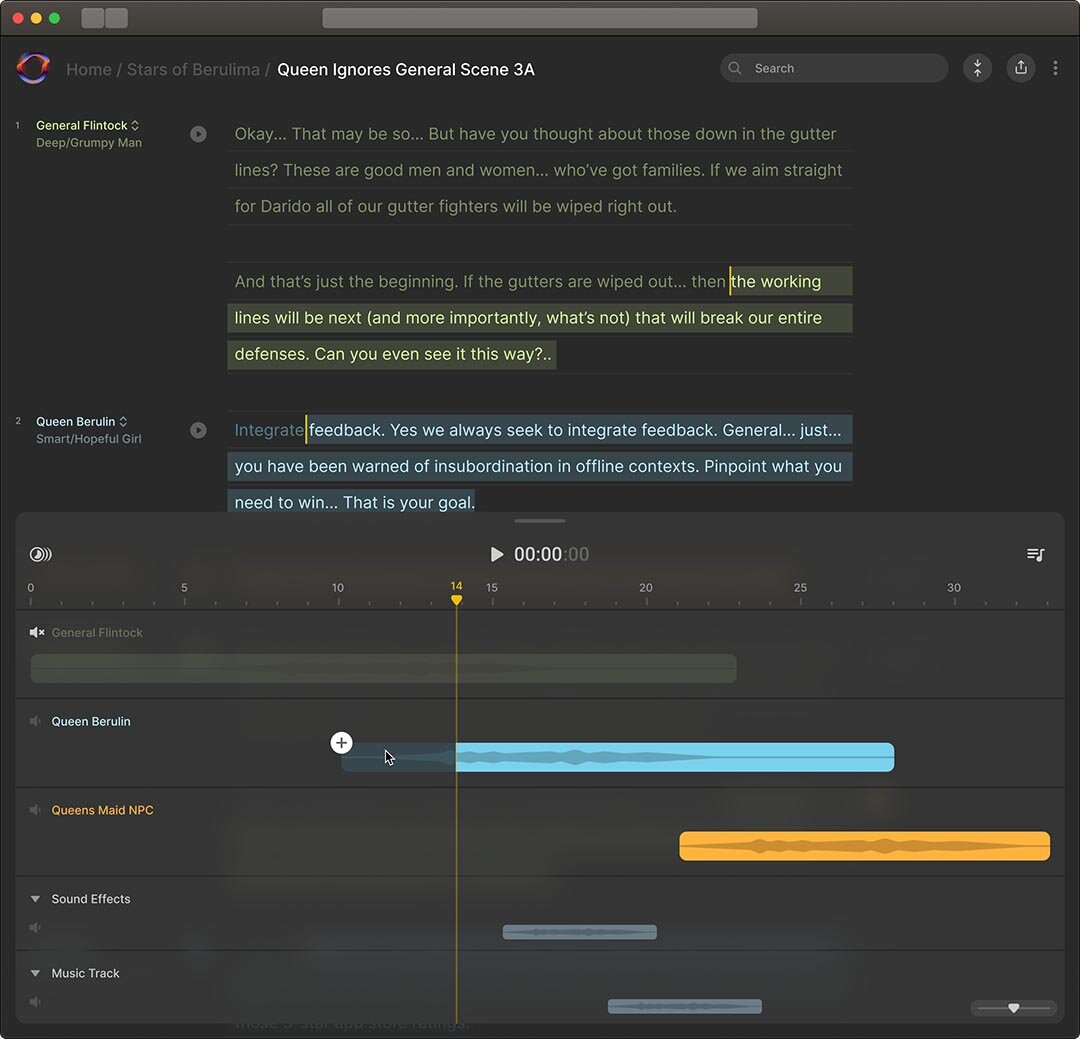This screenshot has height=1039, width=1080.
Task: Click the yellow playhead marker at 14
Action: click(456, 600)
